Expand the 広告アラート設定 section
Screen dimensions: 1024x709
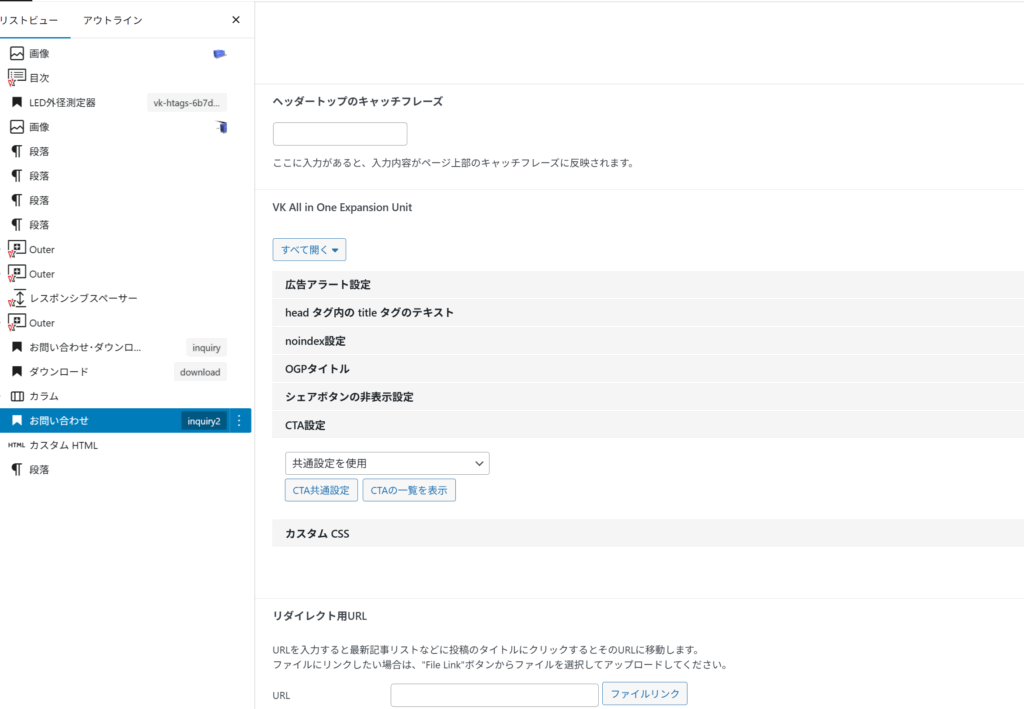pos(648,285)
